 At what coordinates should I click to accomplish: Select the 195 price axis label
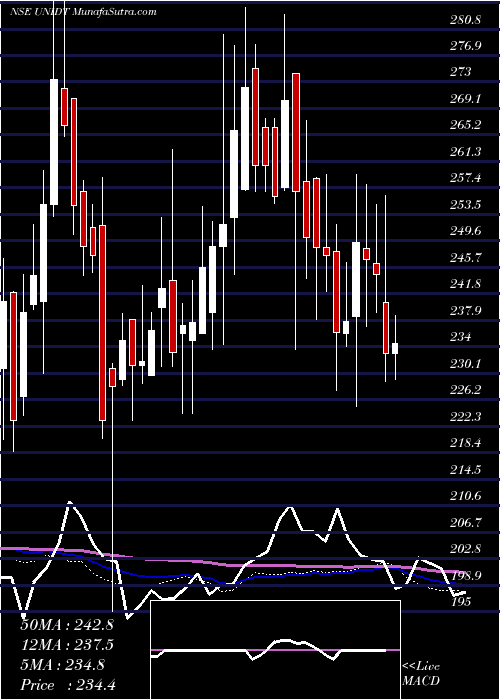460,602
